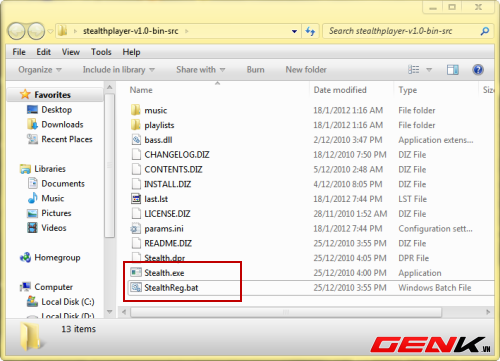The height and width of the screenshot is (361, 500).
Task: Expand the Organize dropdown
Action: click(40, 70)
